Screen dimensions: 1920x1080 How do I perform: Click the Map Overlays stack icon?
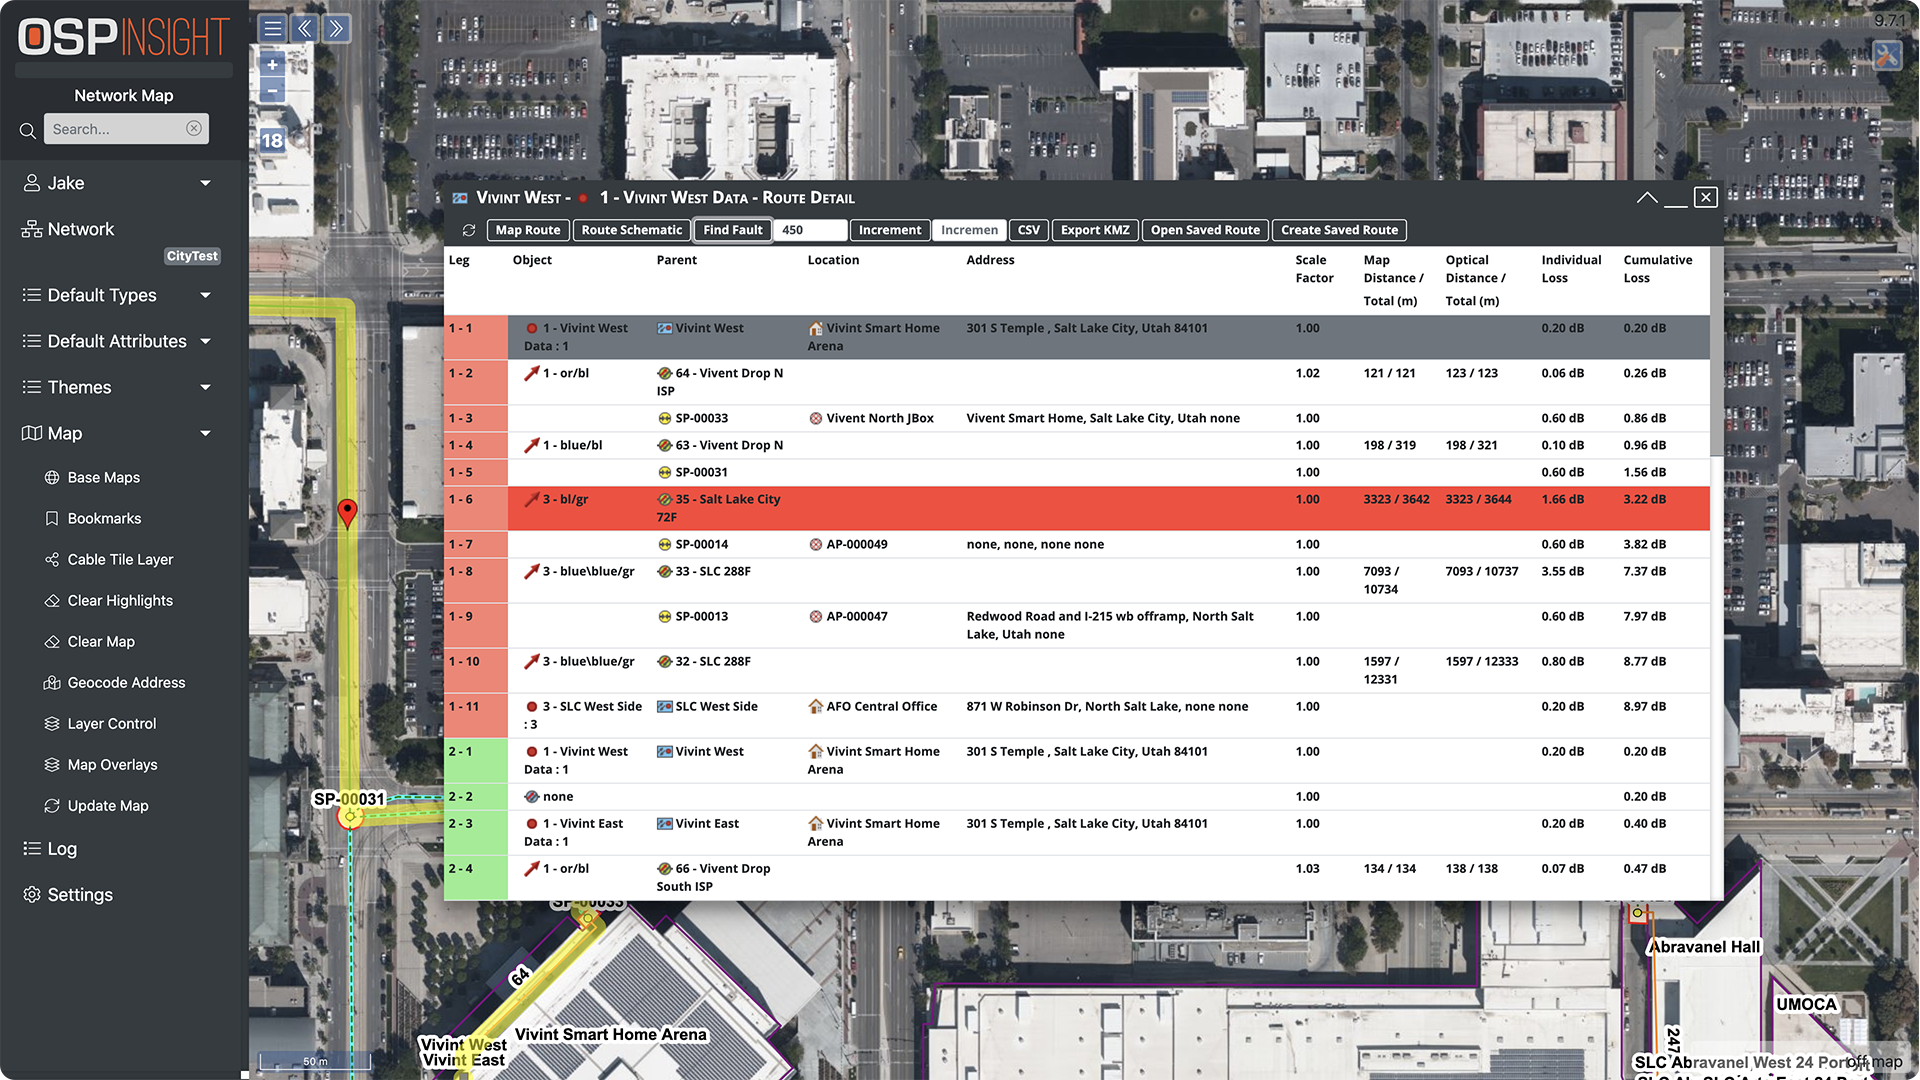coord(52,765)
